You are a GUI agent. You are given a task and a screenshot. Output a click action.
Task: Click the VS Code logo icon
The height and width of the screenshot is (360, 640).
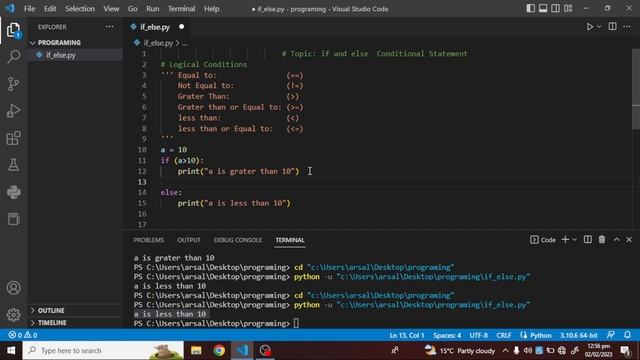10,8
